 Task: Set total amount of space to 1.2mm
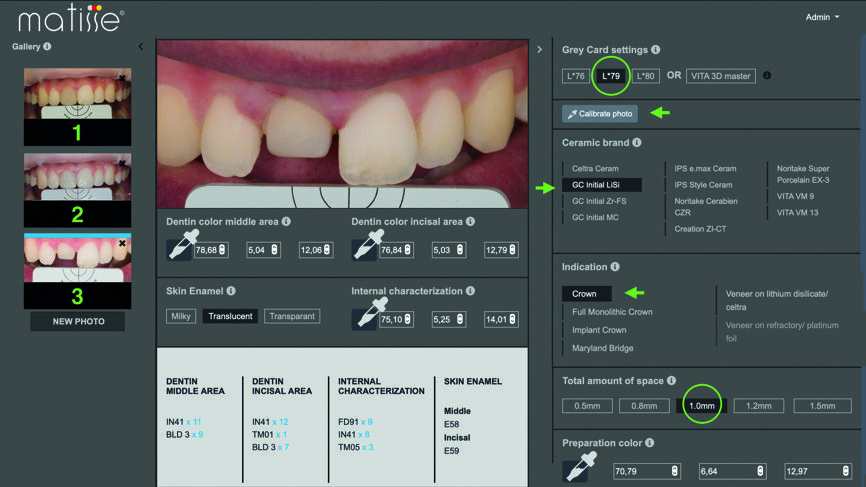(x=759, y=406)
